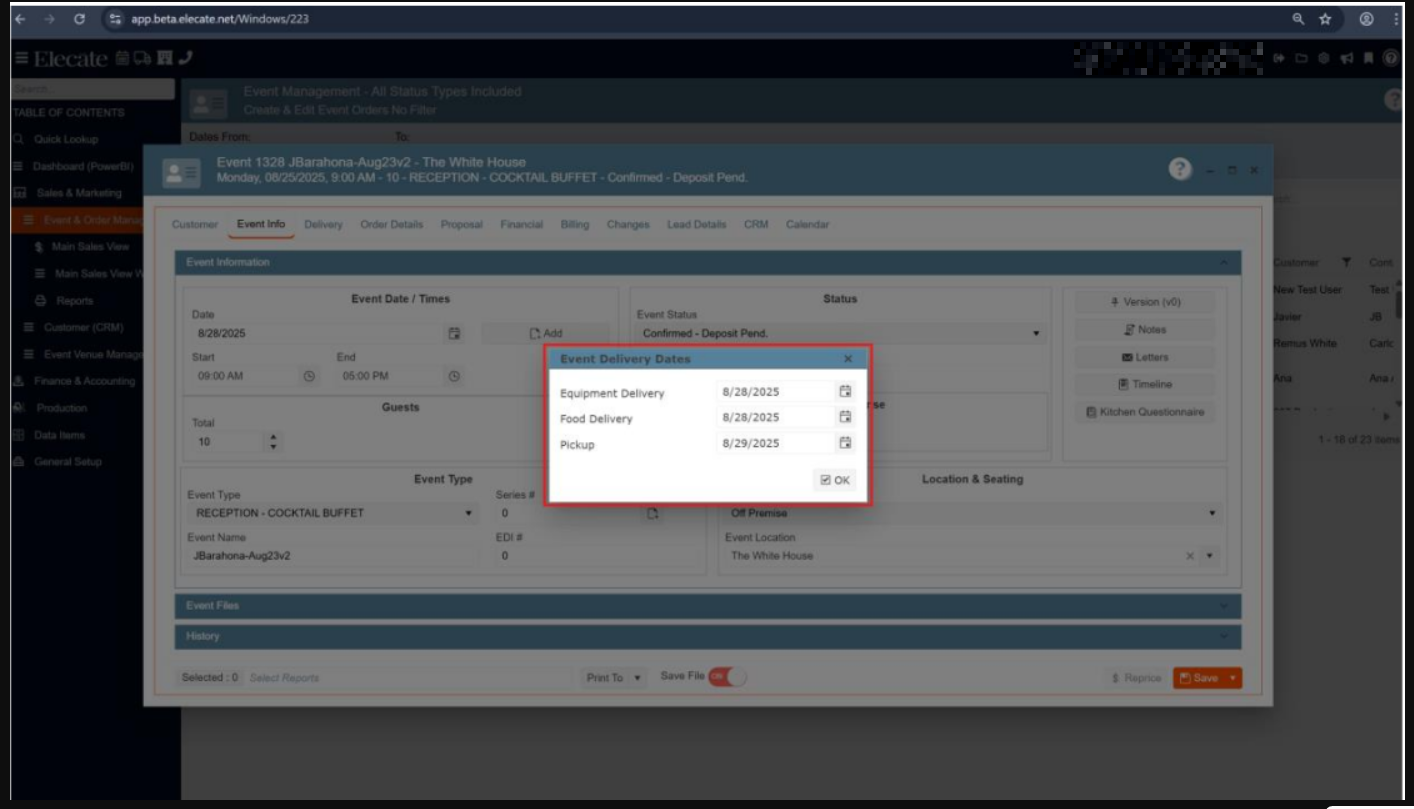Click the End time clock icon
The image size is (1414, 809).
(x=454, y=376)
